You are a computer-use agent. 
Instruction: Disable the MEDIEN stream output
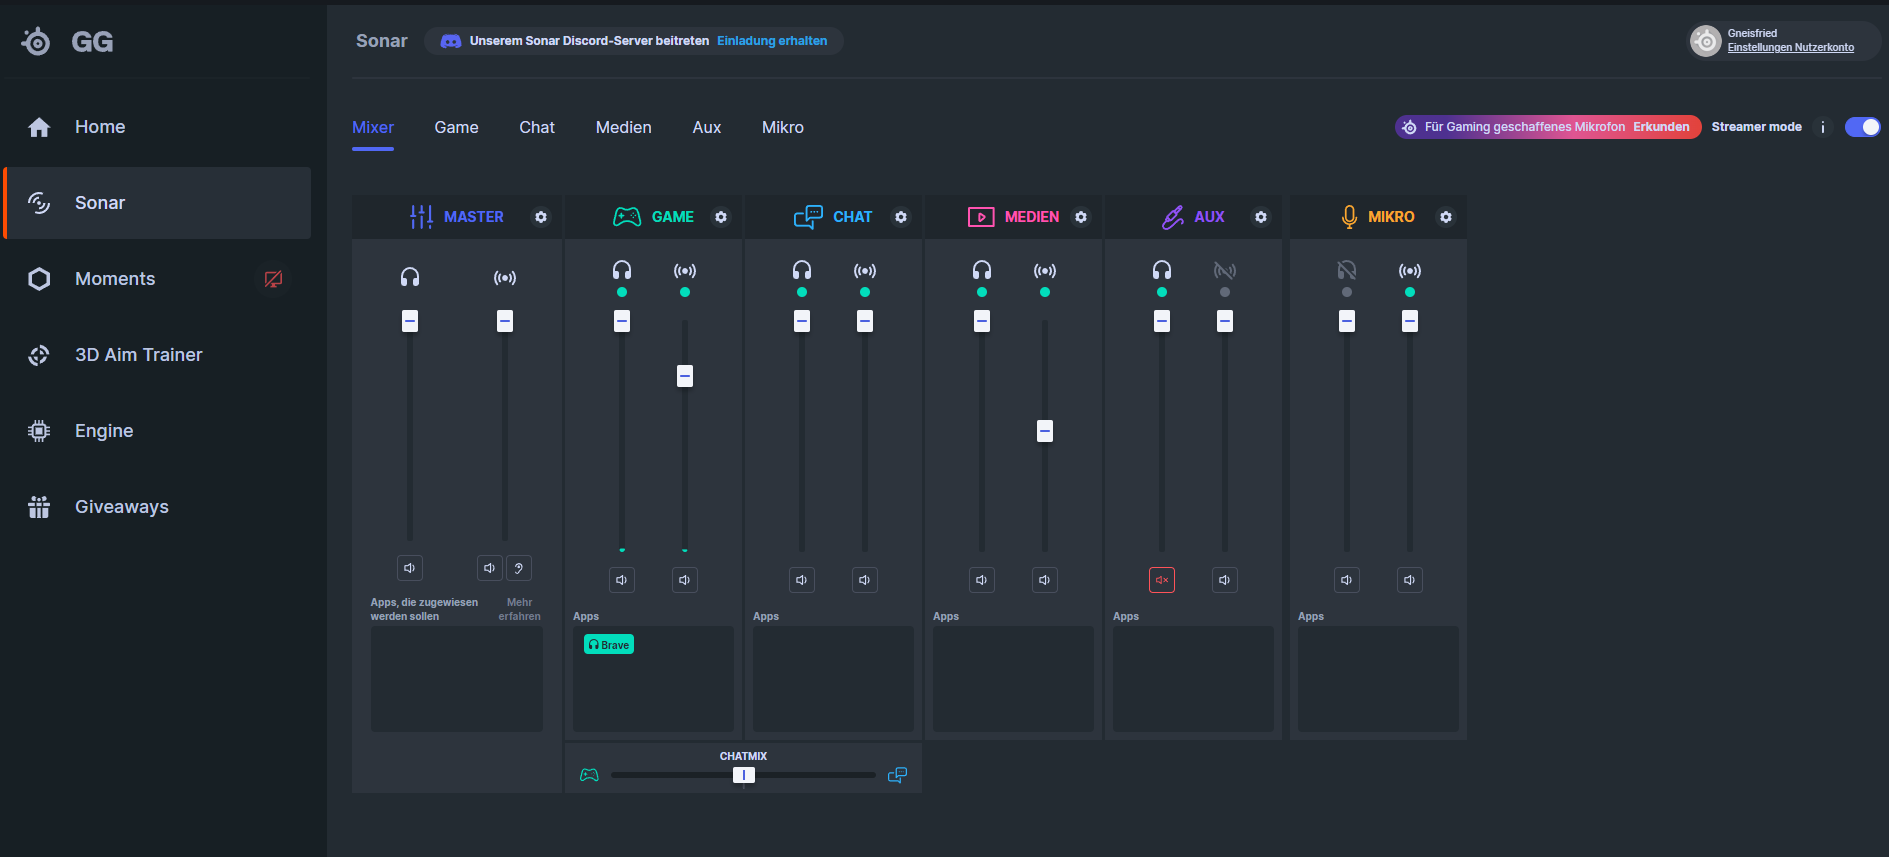coord(1045,271)
